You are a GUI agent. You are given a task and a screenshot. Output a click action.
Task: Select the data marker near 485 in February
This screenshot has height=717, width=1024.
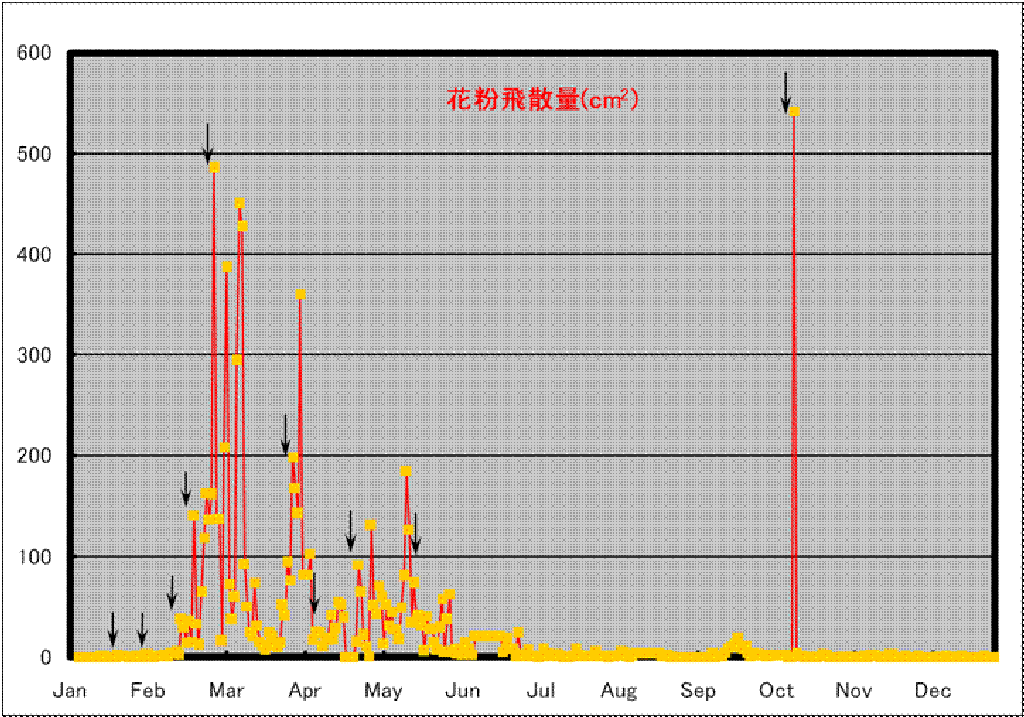tap(214, 168)
